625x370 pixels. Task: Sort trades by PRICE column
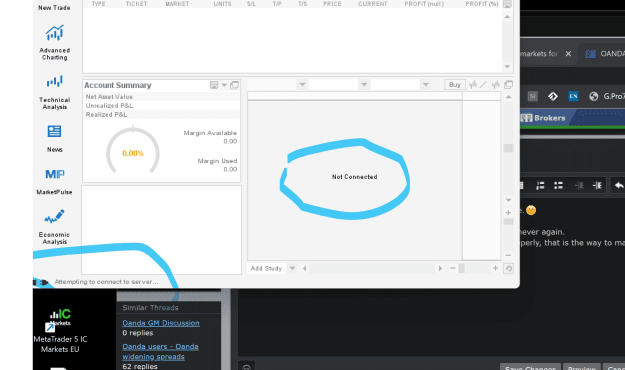[332, 4]
